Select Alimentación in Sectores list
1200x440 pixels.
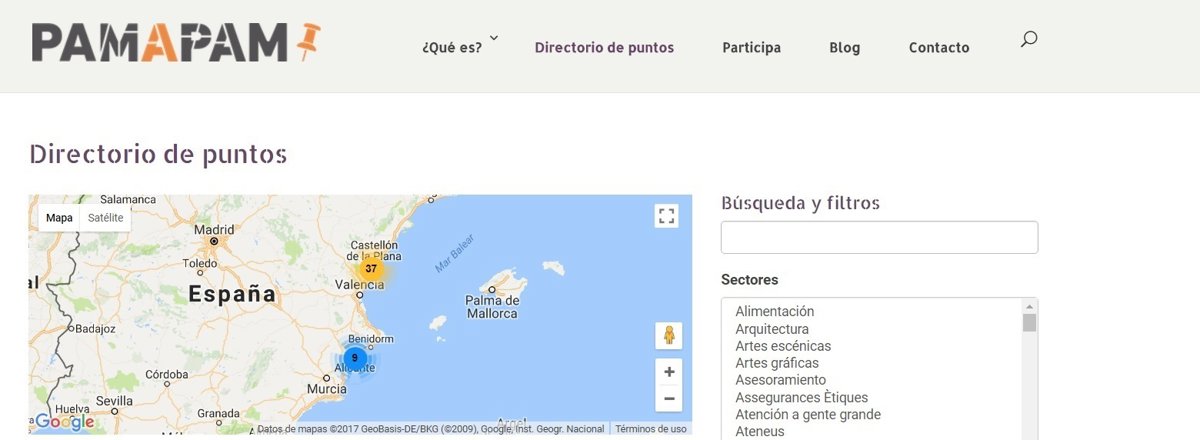click(x=775, y=311)
